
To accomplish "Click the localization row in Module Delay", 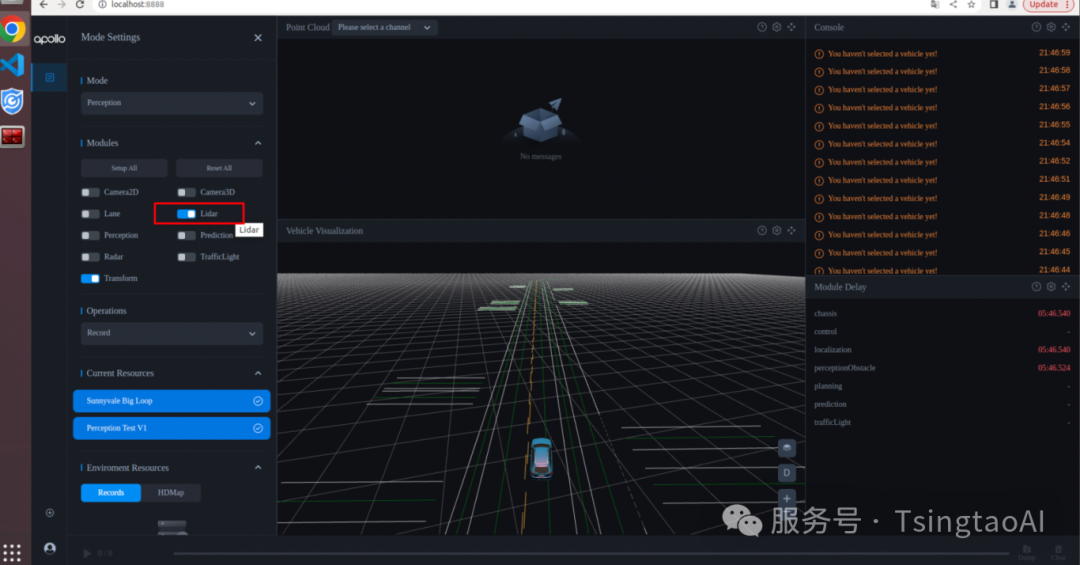I will [942, 350].
